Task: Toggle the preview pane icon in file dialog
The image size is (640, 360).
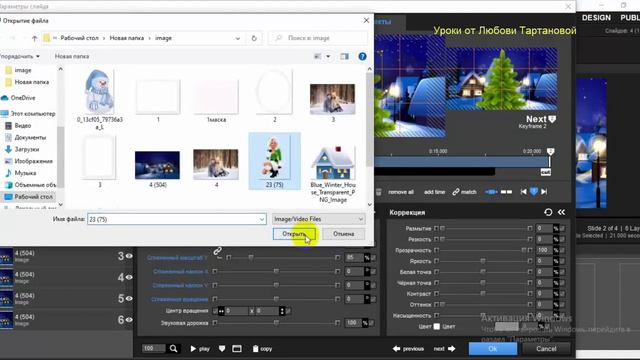Action: pos(344,56)
